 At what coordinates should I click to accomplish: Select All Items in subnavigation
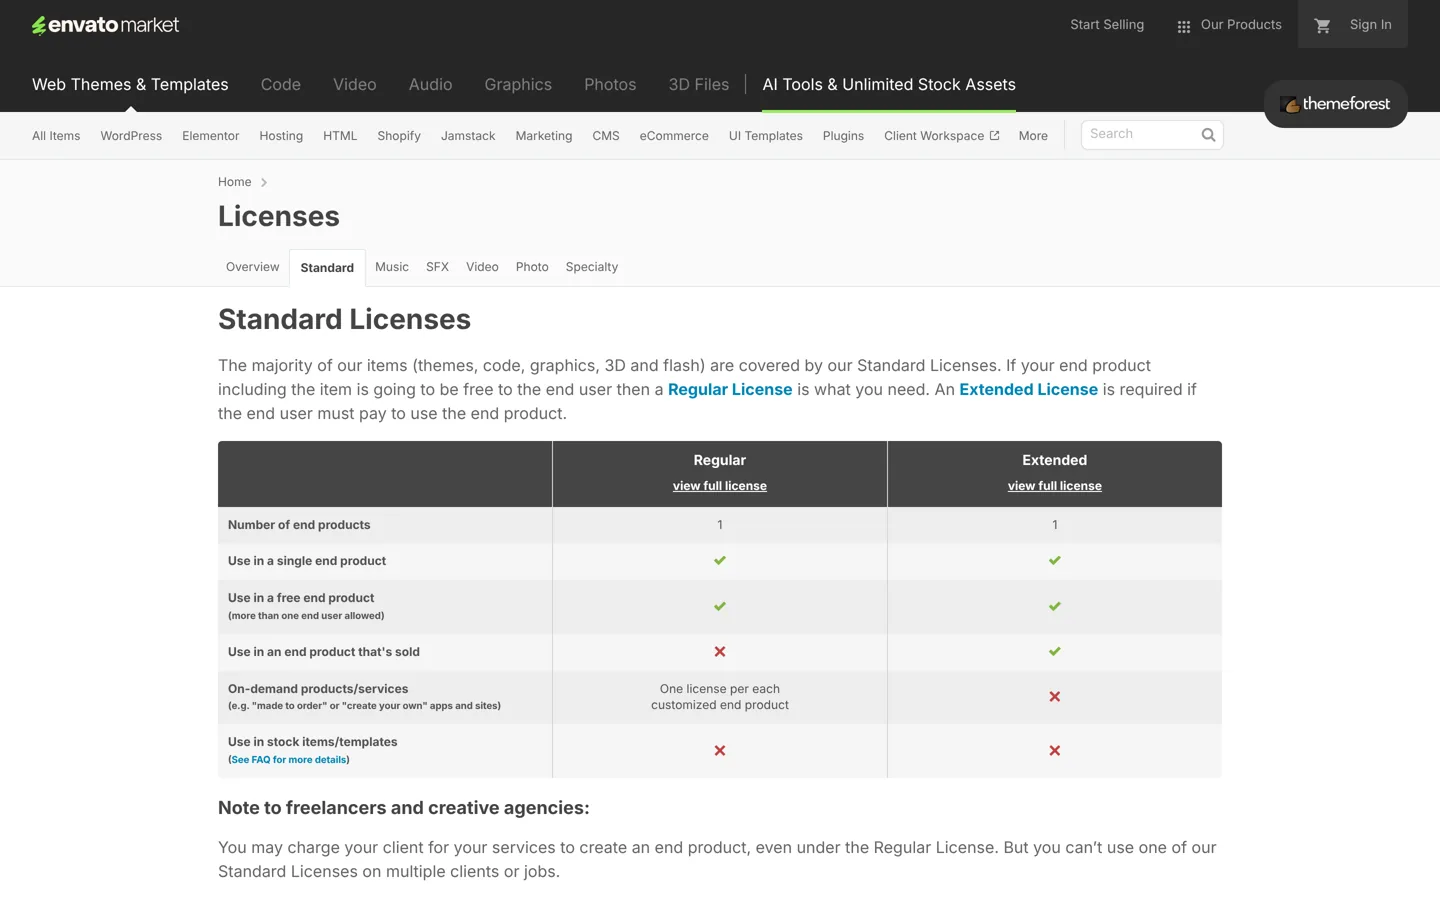pyautogui.click(x=56, y=136)
